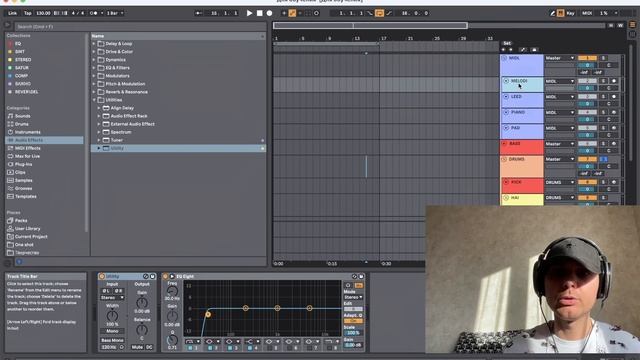Unfold the DRUMS group track
Viewport: 640px width, 360px height.
tap(504, 159)
